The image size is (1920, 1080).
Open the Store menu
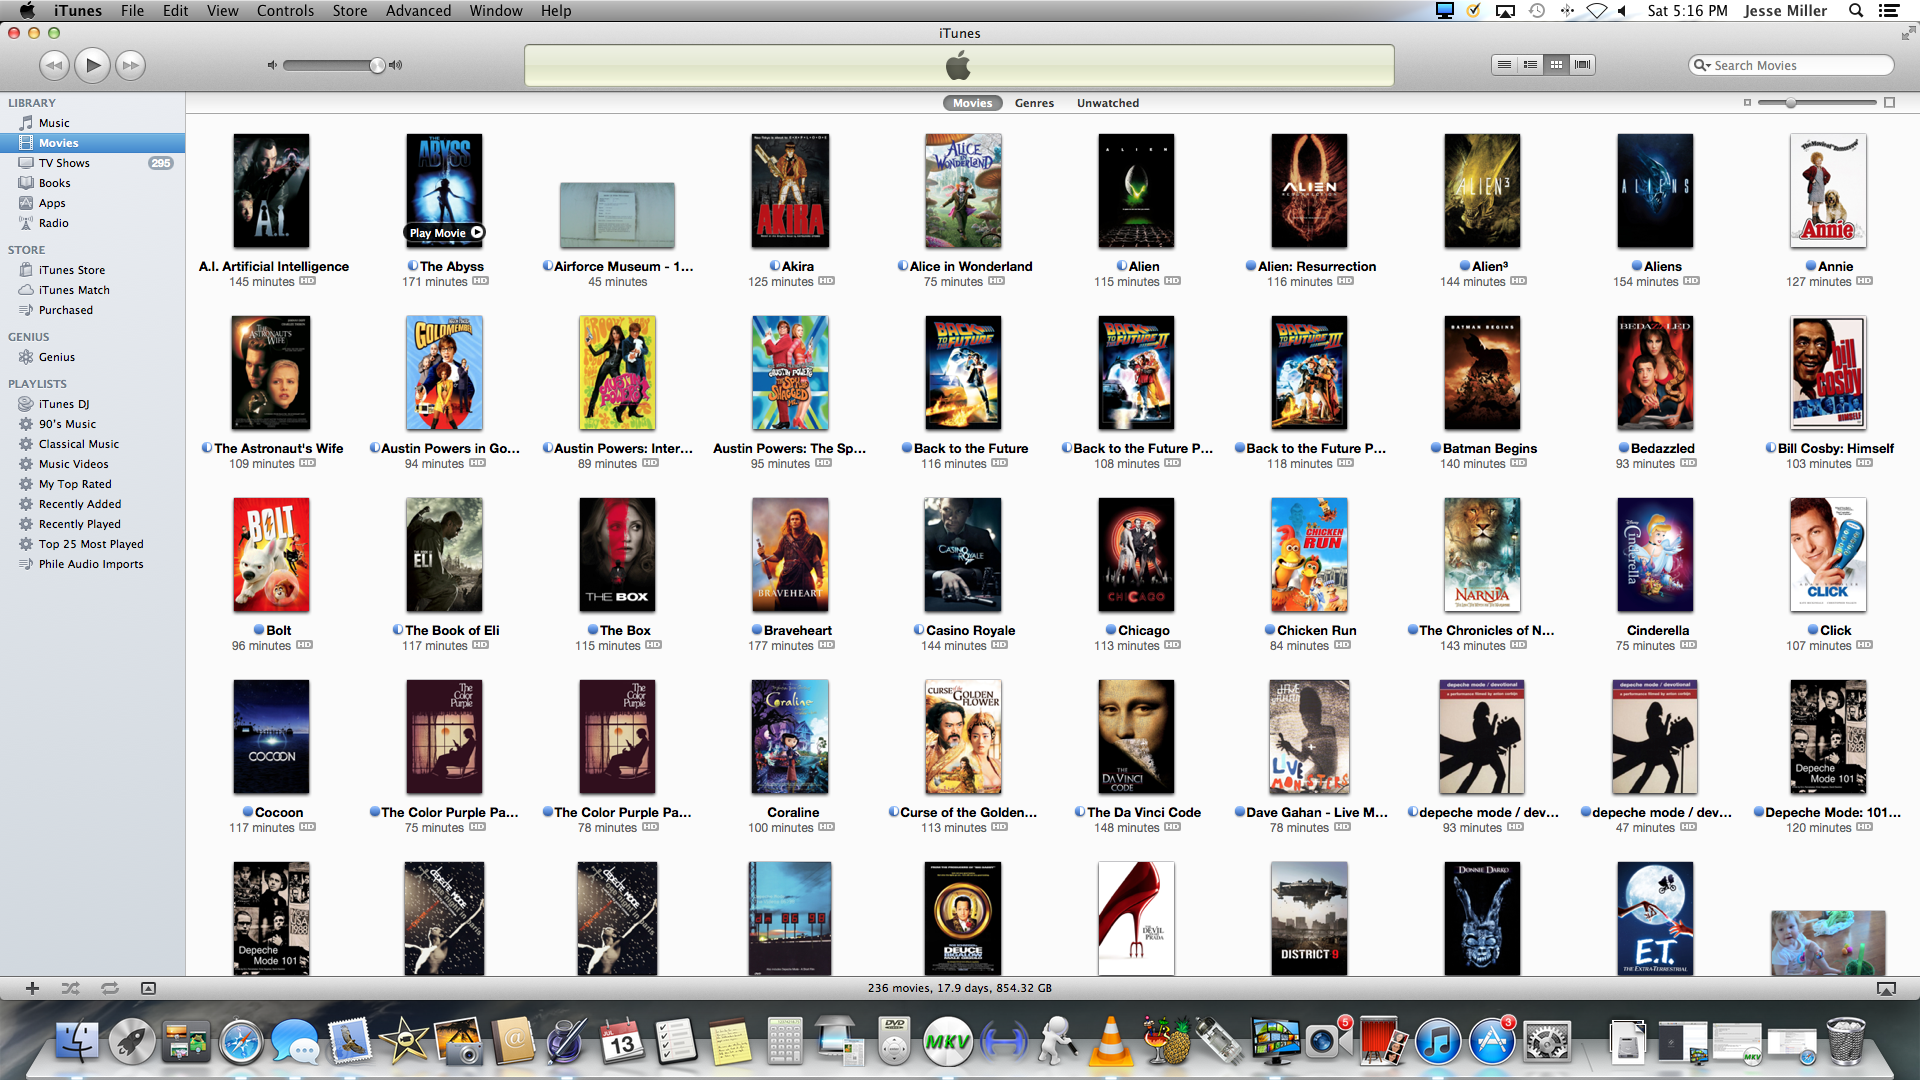click(349, 11)
